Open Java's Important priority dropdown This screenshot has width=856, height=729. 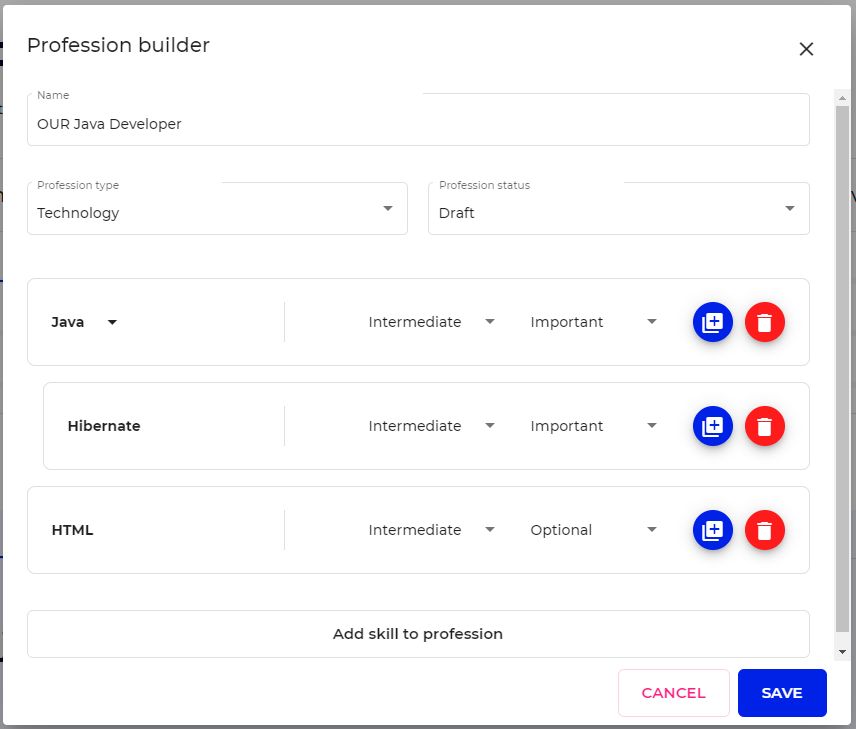[593, 322]
